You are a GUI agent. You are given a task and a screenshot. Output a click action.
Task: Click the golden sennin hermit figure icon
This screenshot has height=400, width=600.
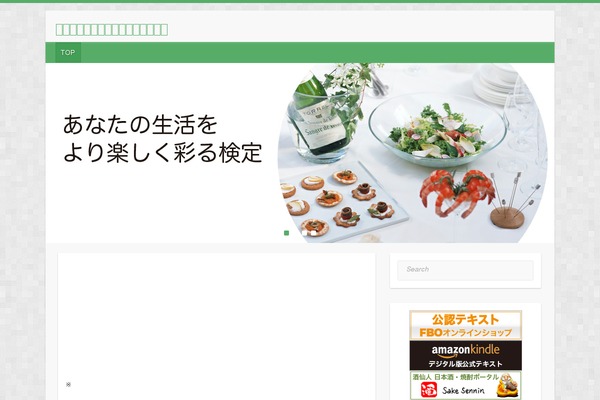508,386
